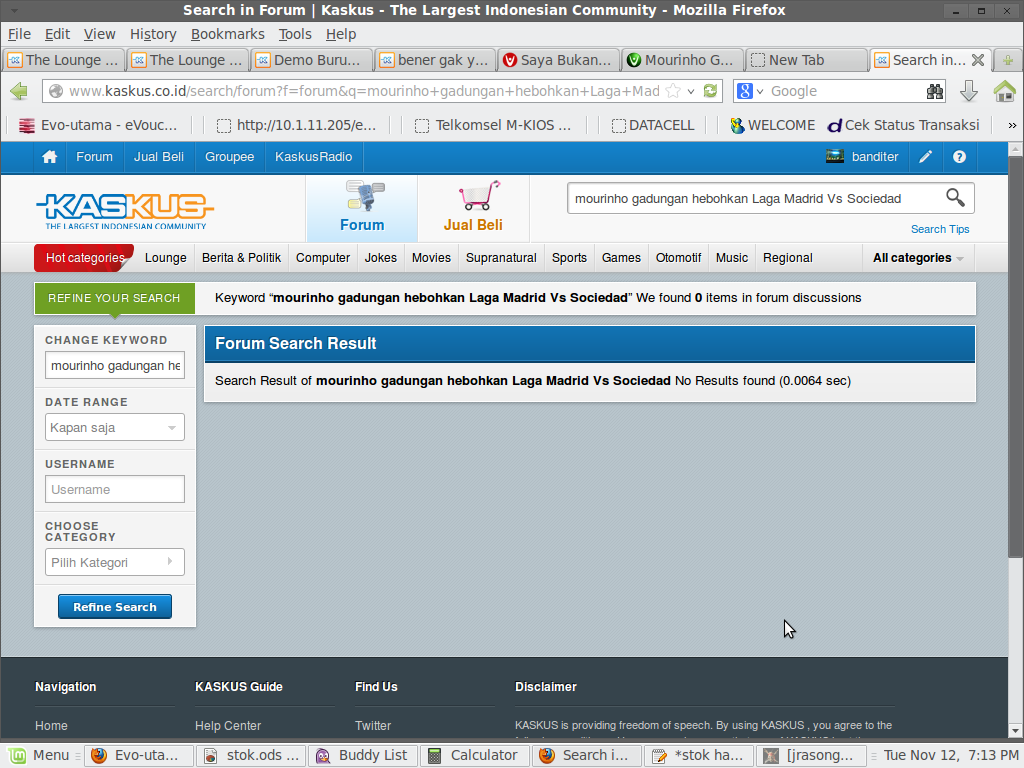Click the banditer user avatar
The height and width of the screenshot is (768, 1024).
(x=835, y=157)
